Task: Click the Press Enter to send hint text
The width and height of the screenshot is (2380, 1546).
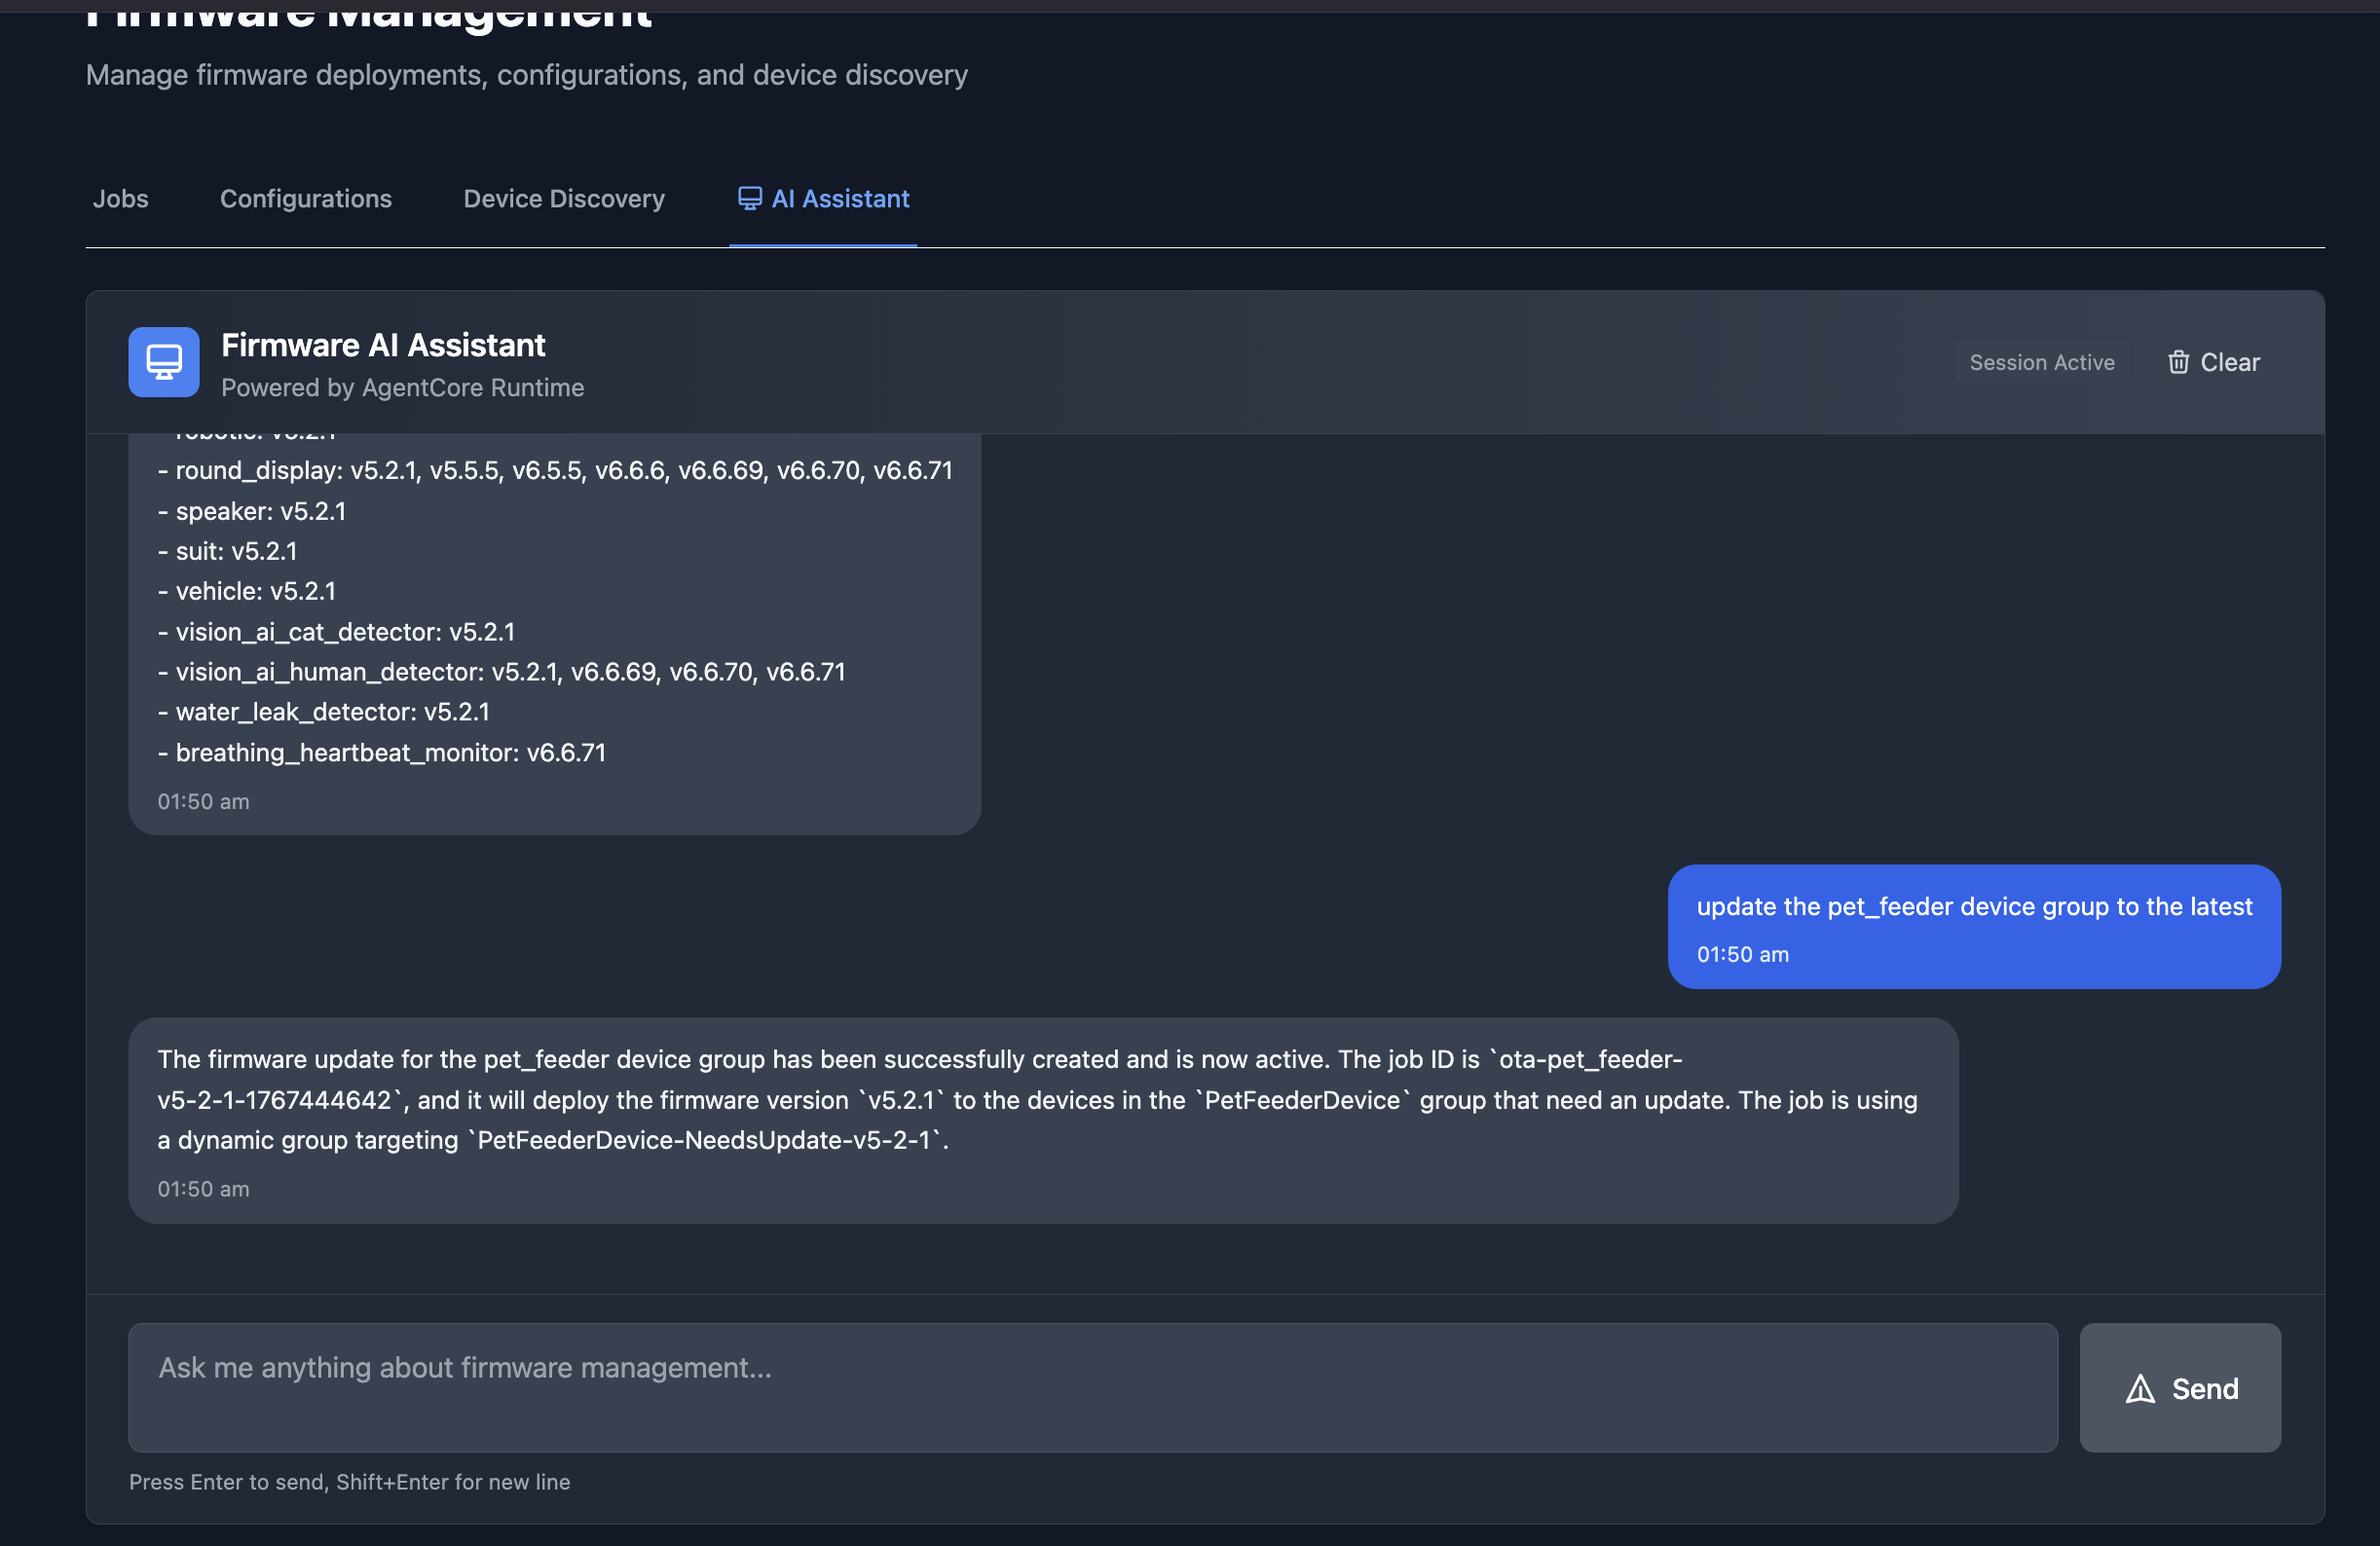Action: tap(349, 1482)
